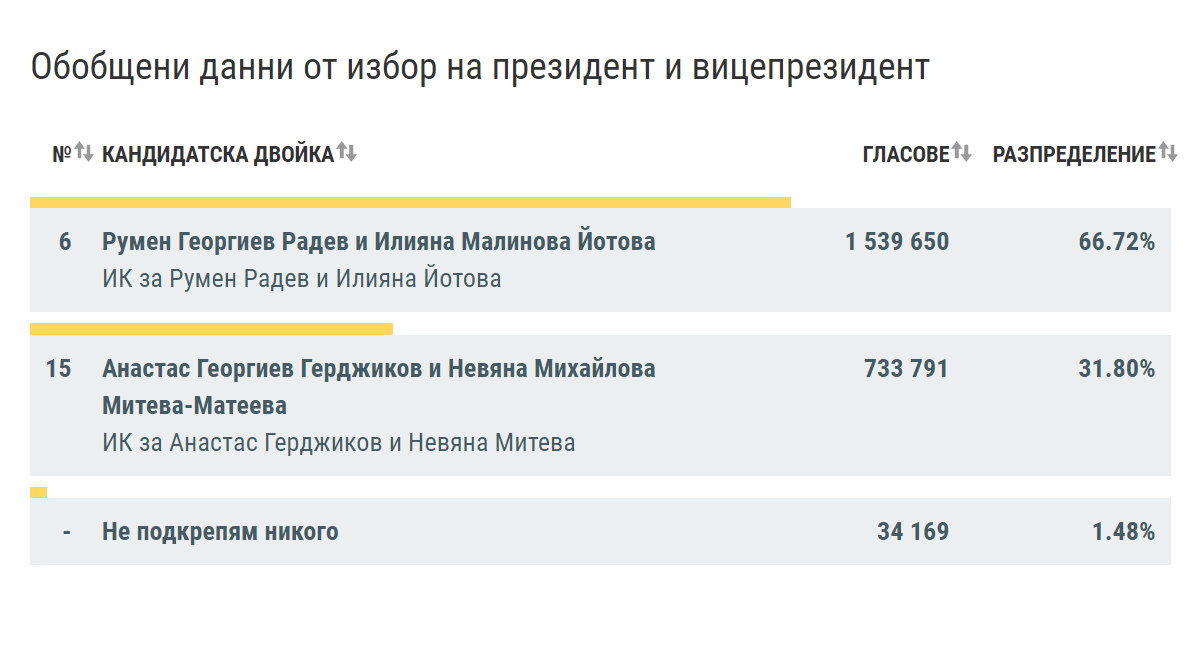Click the small bar above Не подкрепям никого
Image resolution: width=1203 pixels, height=647 pixels.
pos(40,492)
